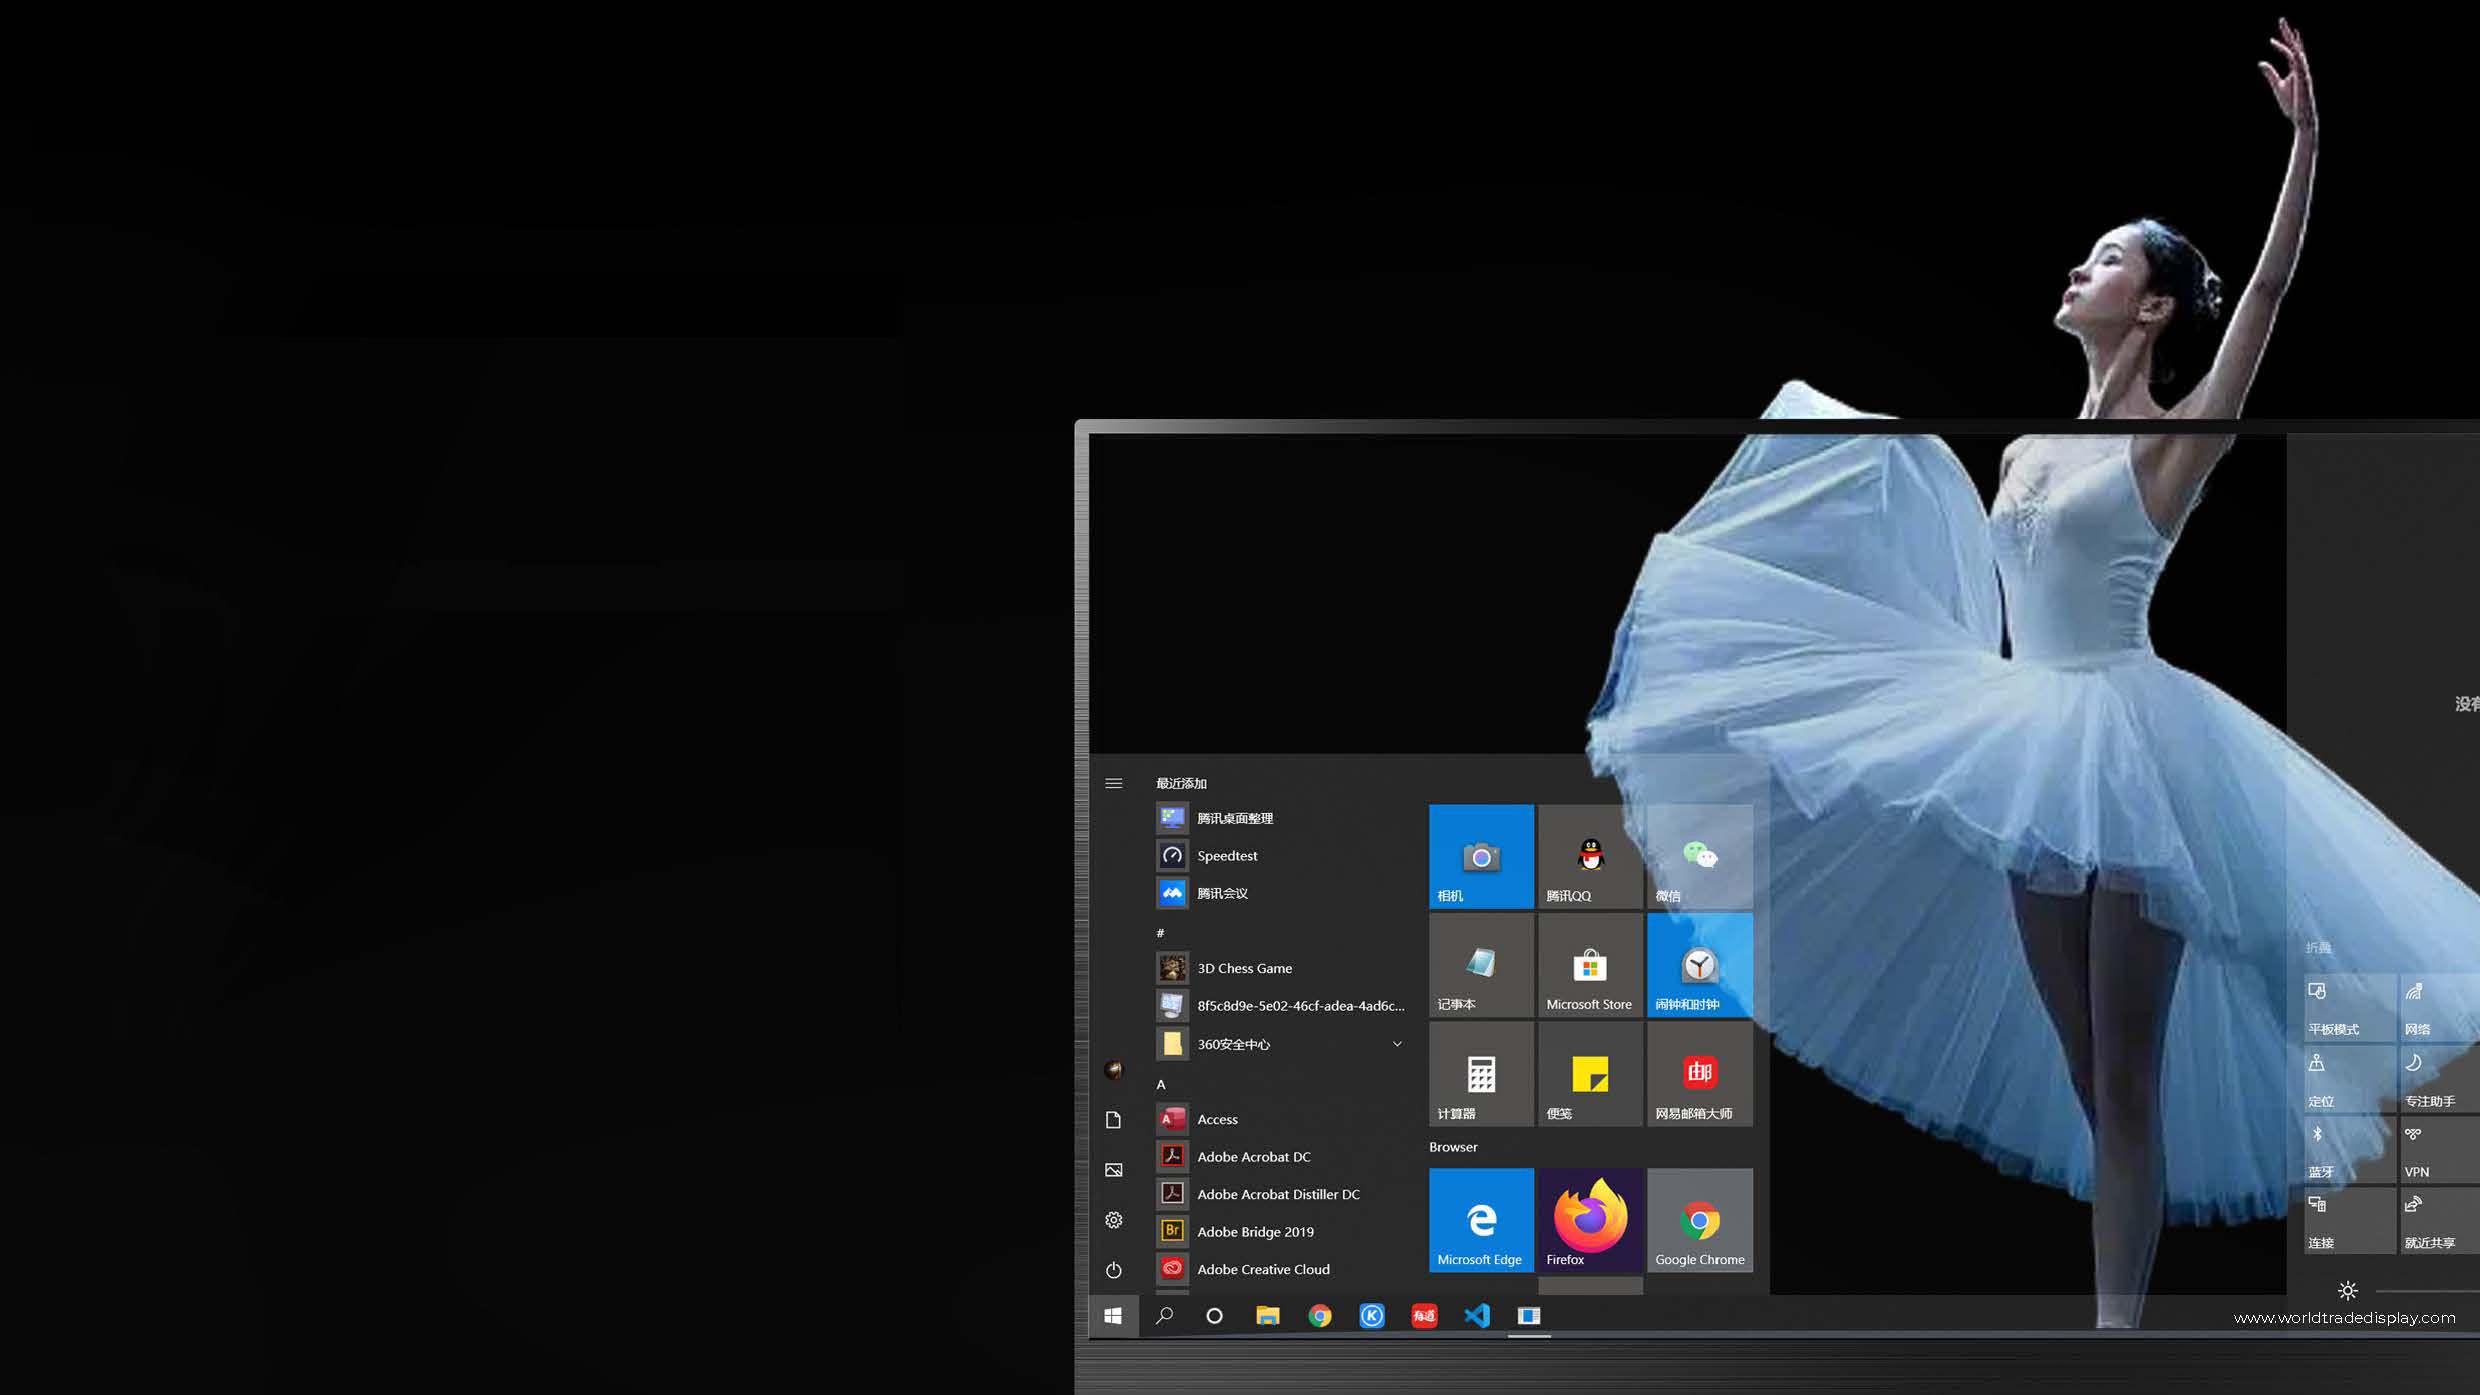Open the Calculator tile (计算器)
The image size is (2480, 1395).
pos(1480,1075)
